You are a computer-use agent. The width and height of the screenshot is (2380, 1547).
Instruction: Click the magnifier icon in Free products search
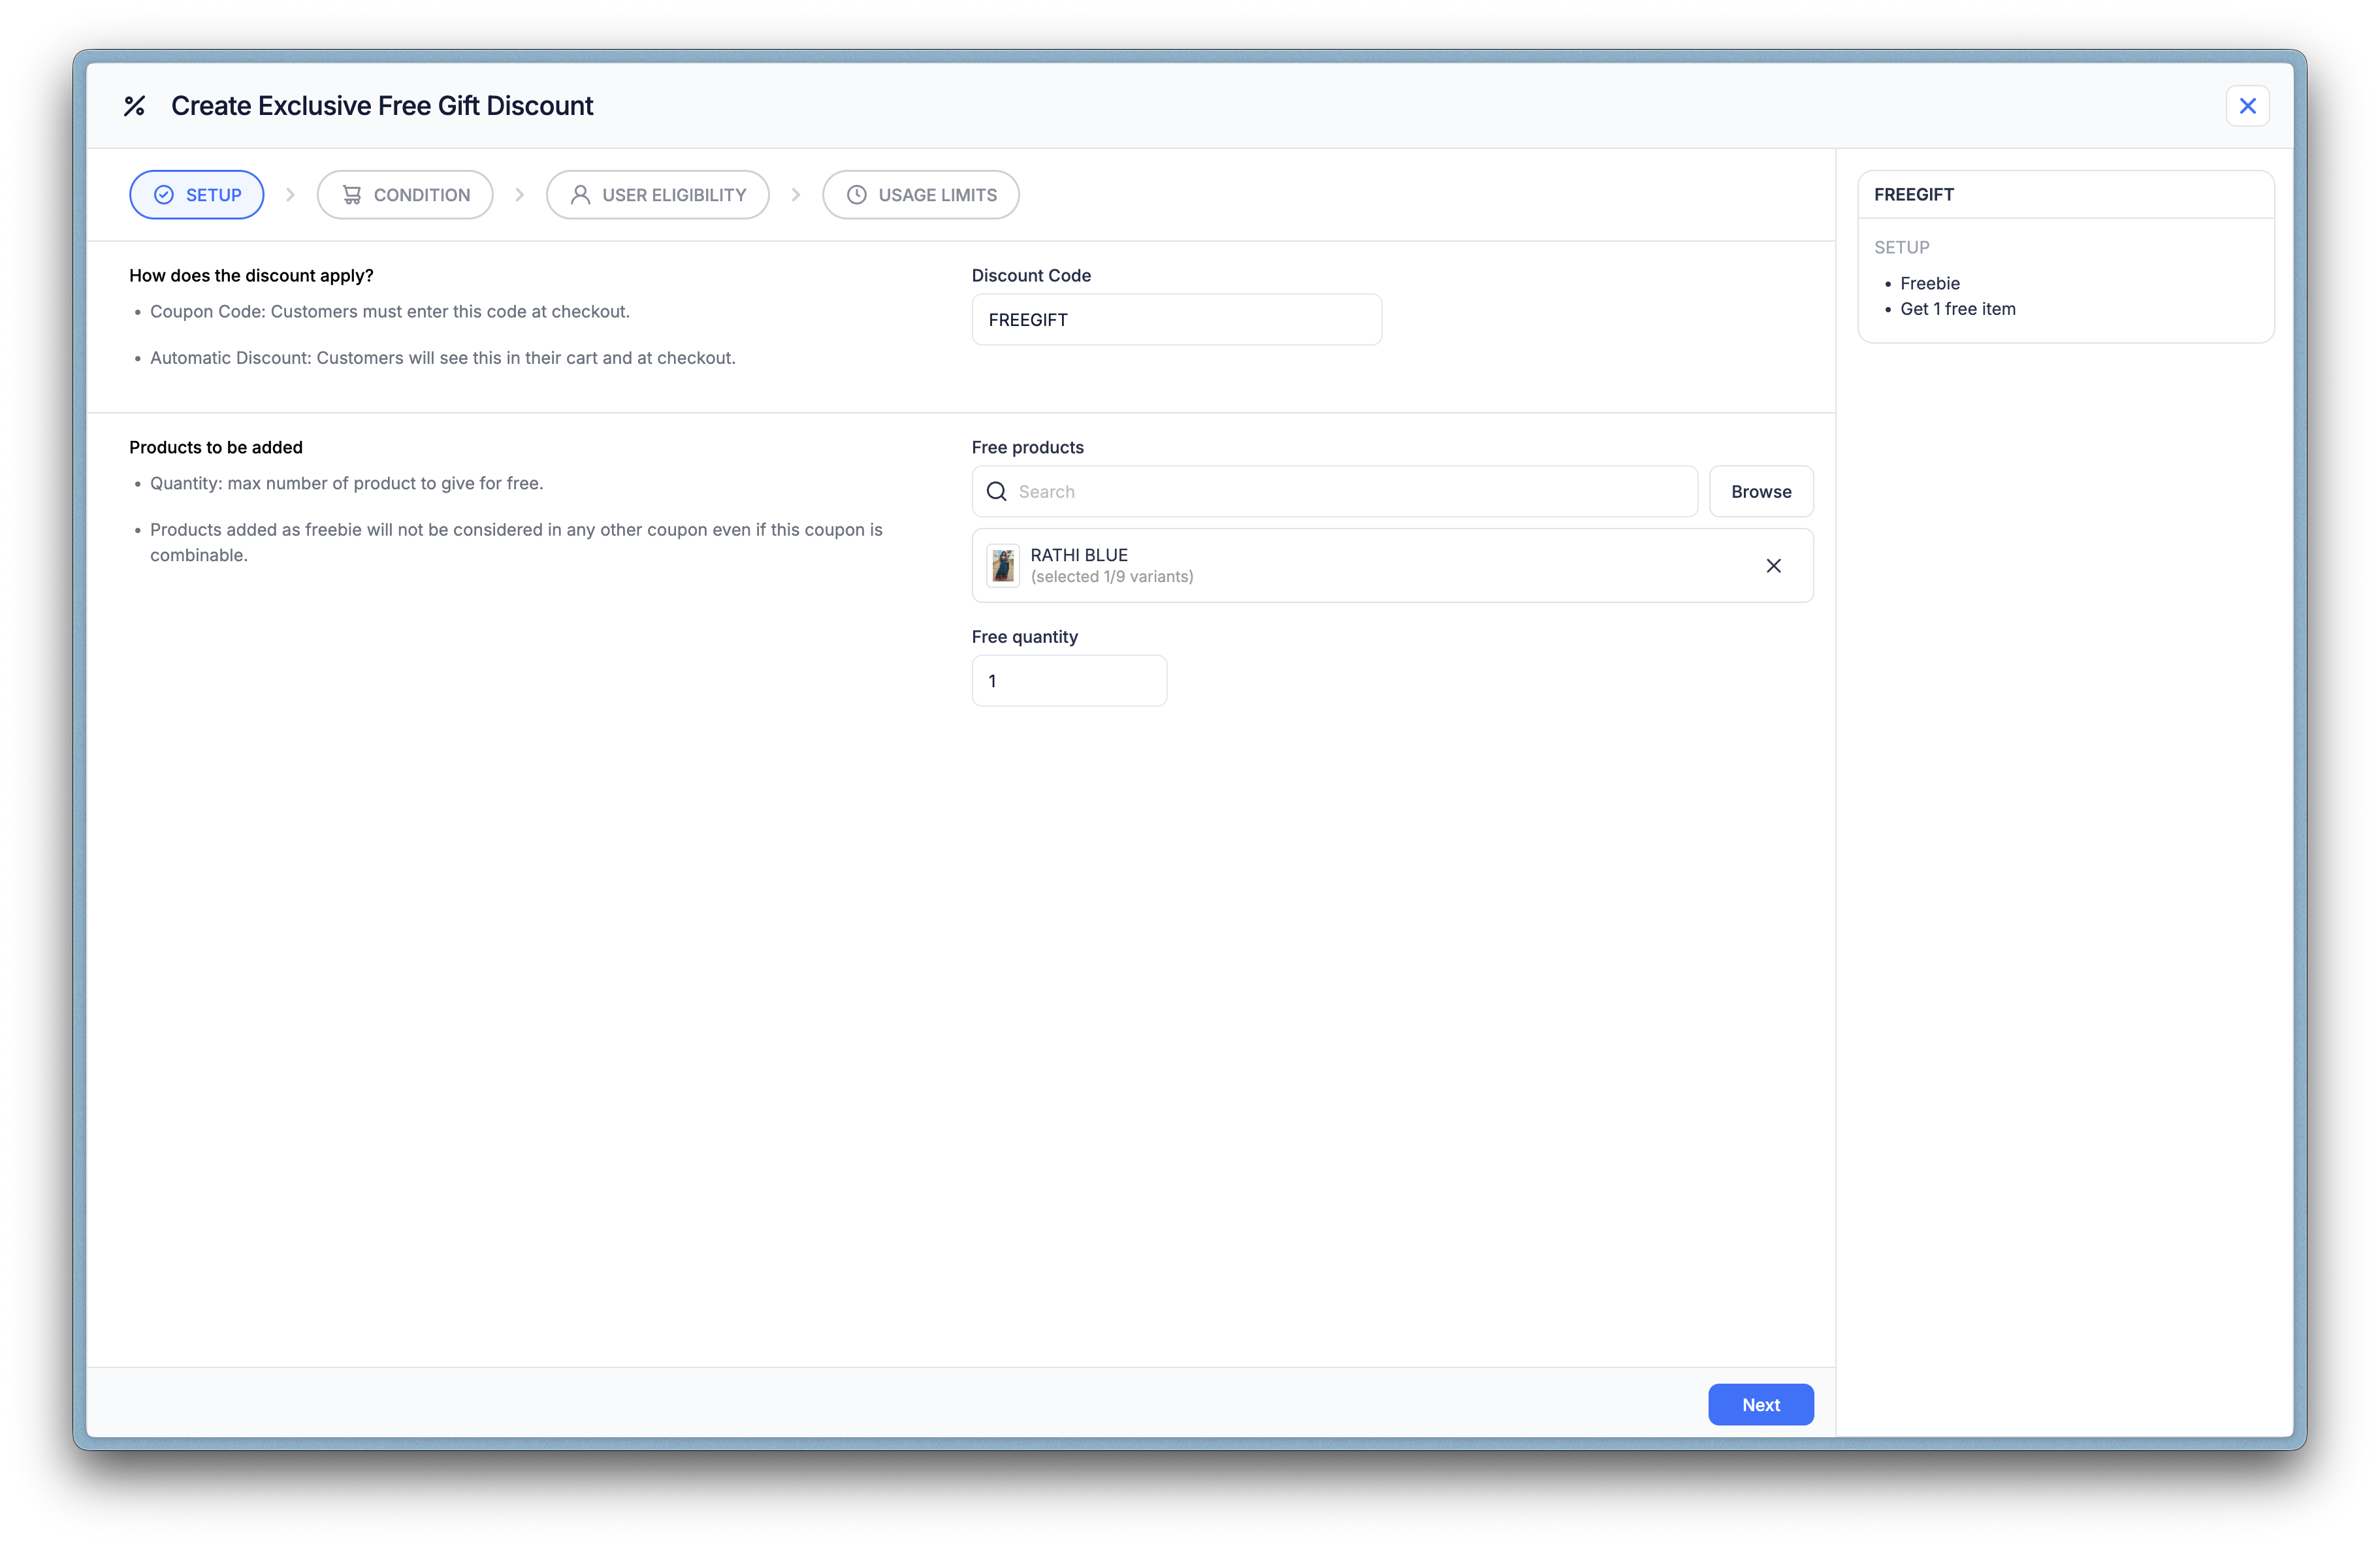tap(997, 491)
